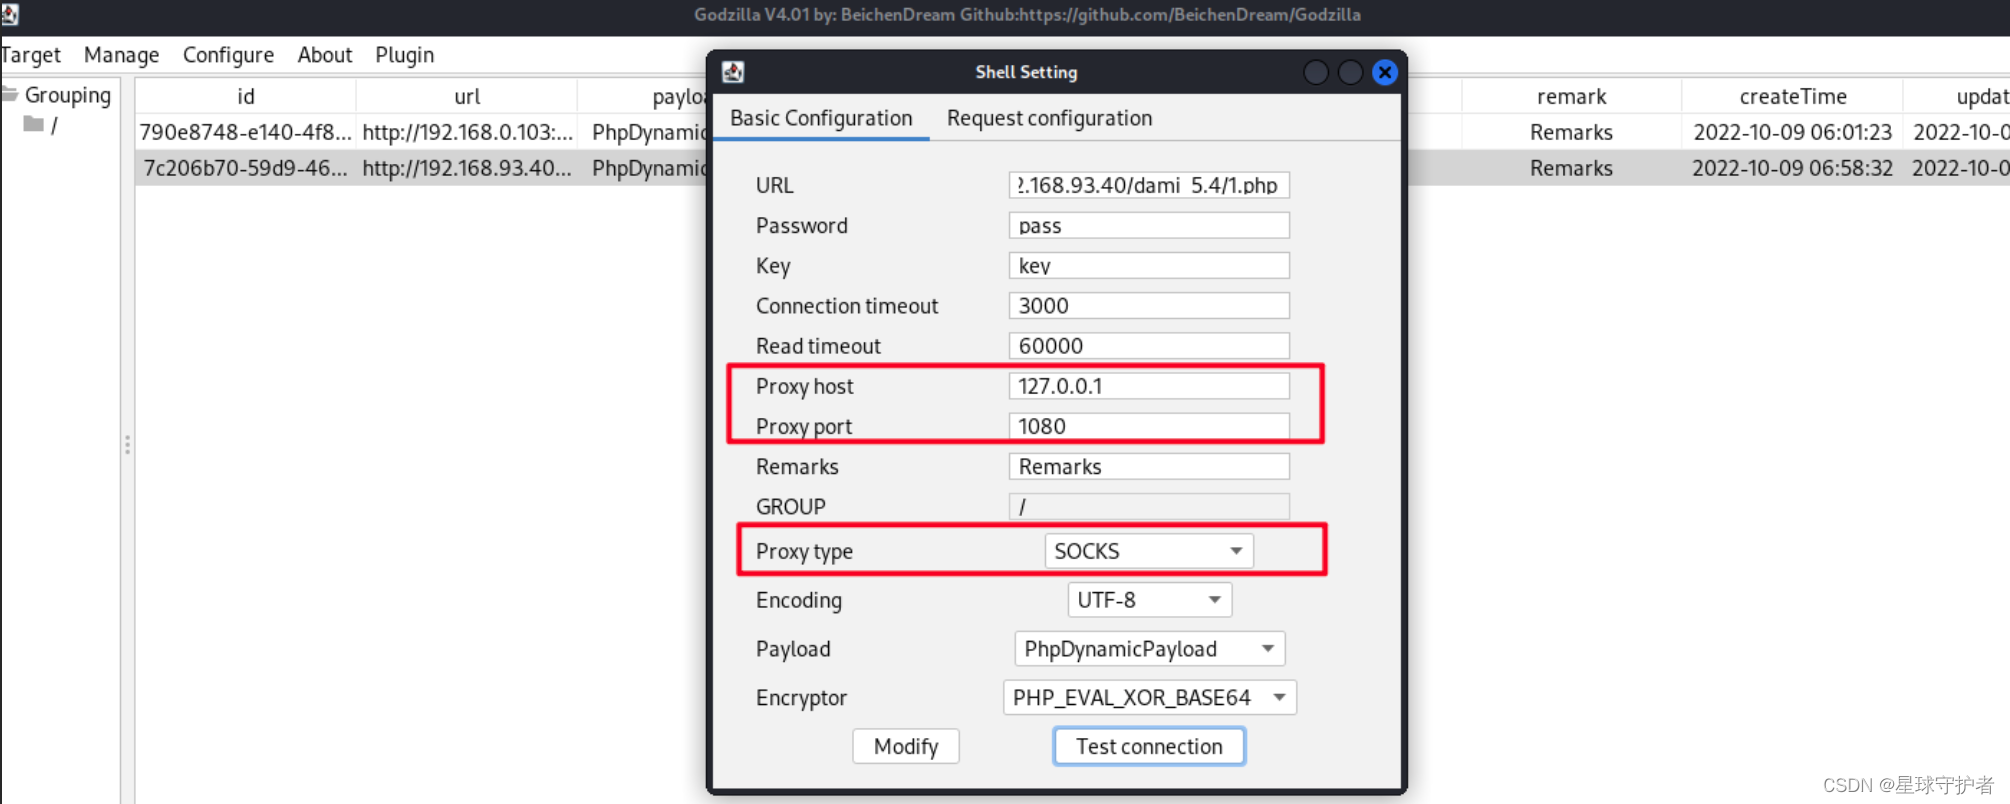This screenshot has width=2010, height=804.
Task: Click the Shell Setting minimize button
Action: point(1316,72)
